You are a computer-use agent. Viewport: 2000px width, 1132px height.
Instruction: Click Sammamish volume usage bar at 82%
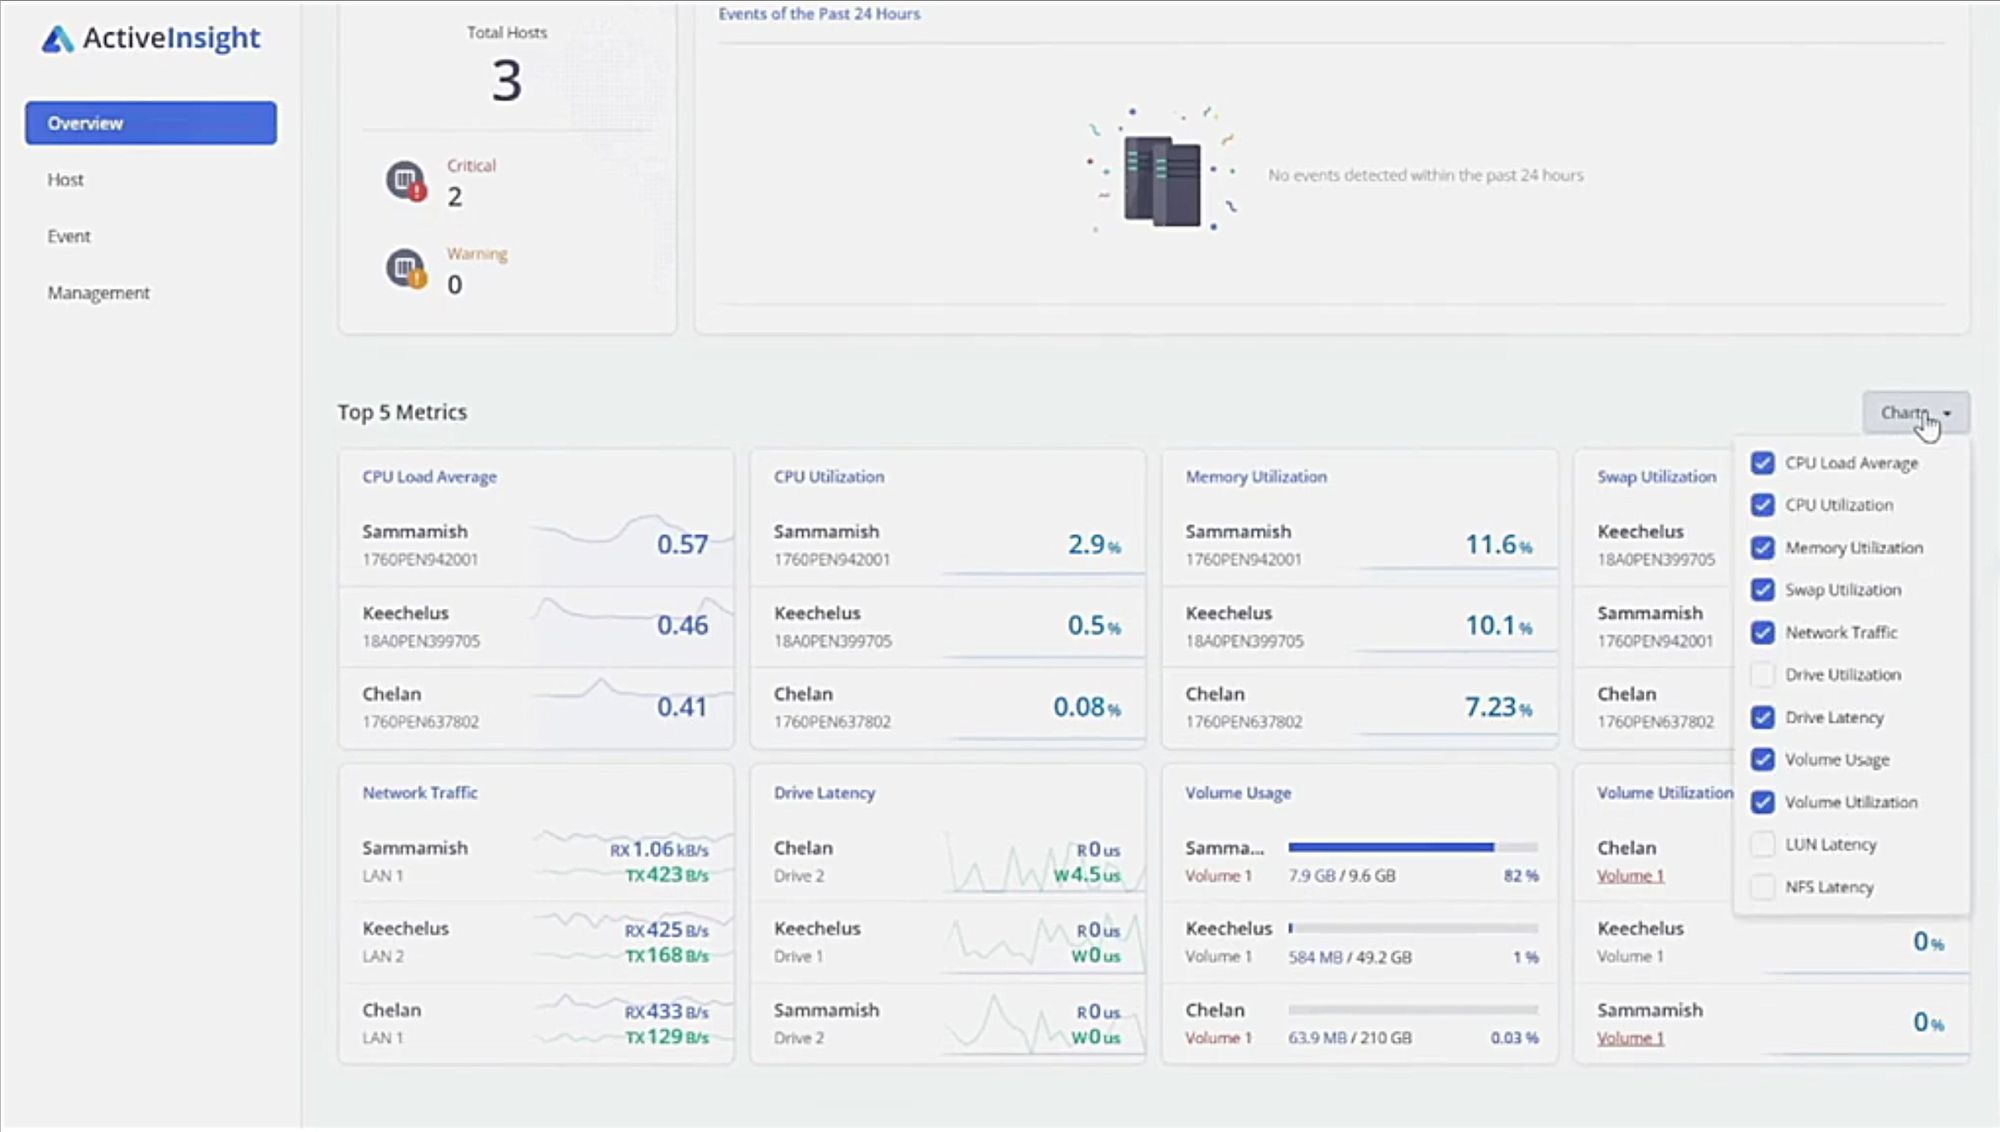[1413, 847]
